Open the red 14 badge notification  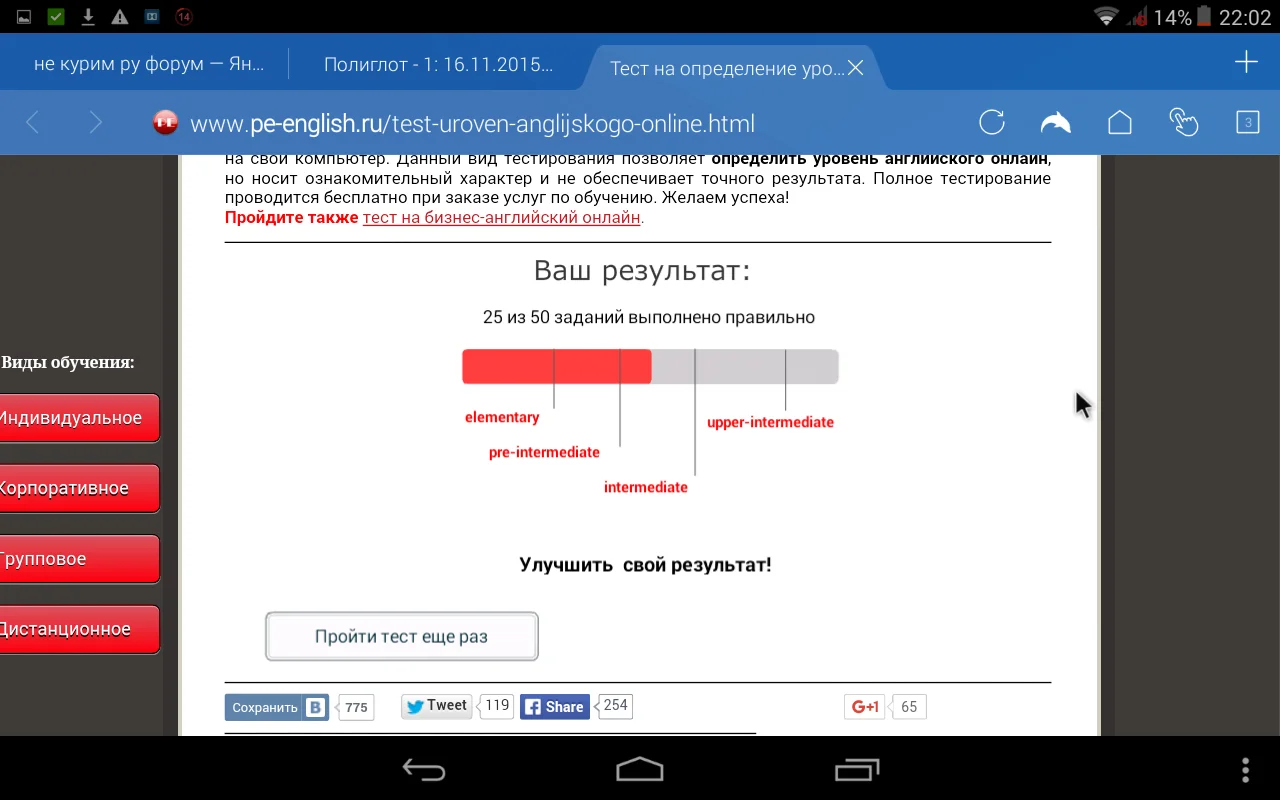pyautogui.click(x=184, y=17)
